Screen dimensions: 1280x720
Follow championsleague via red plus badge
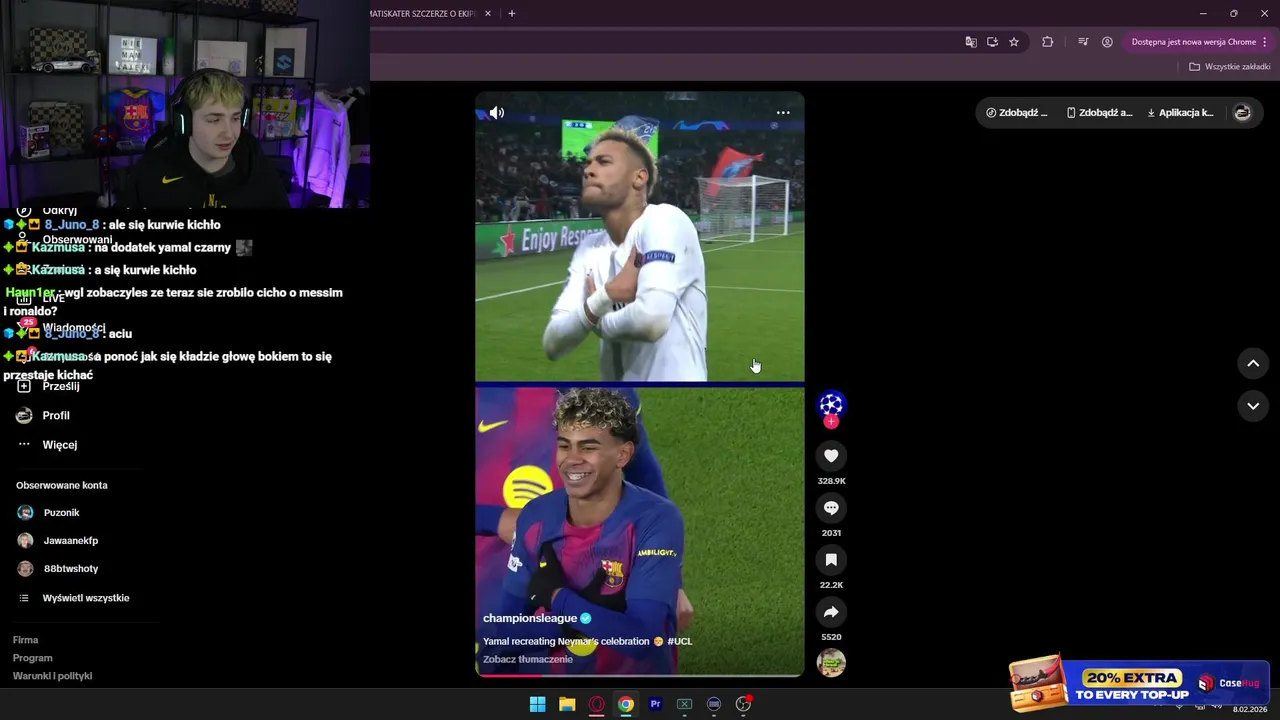tap(831, 422)
